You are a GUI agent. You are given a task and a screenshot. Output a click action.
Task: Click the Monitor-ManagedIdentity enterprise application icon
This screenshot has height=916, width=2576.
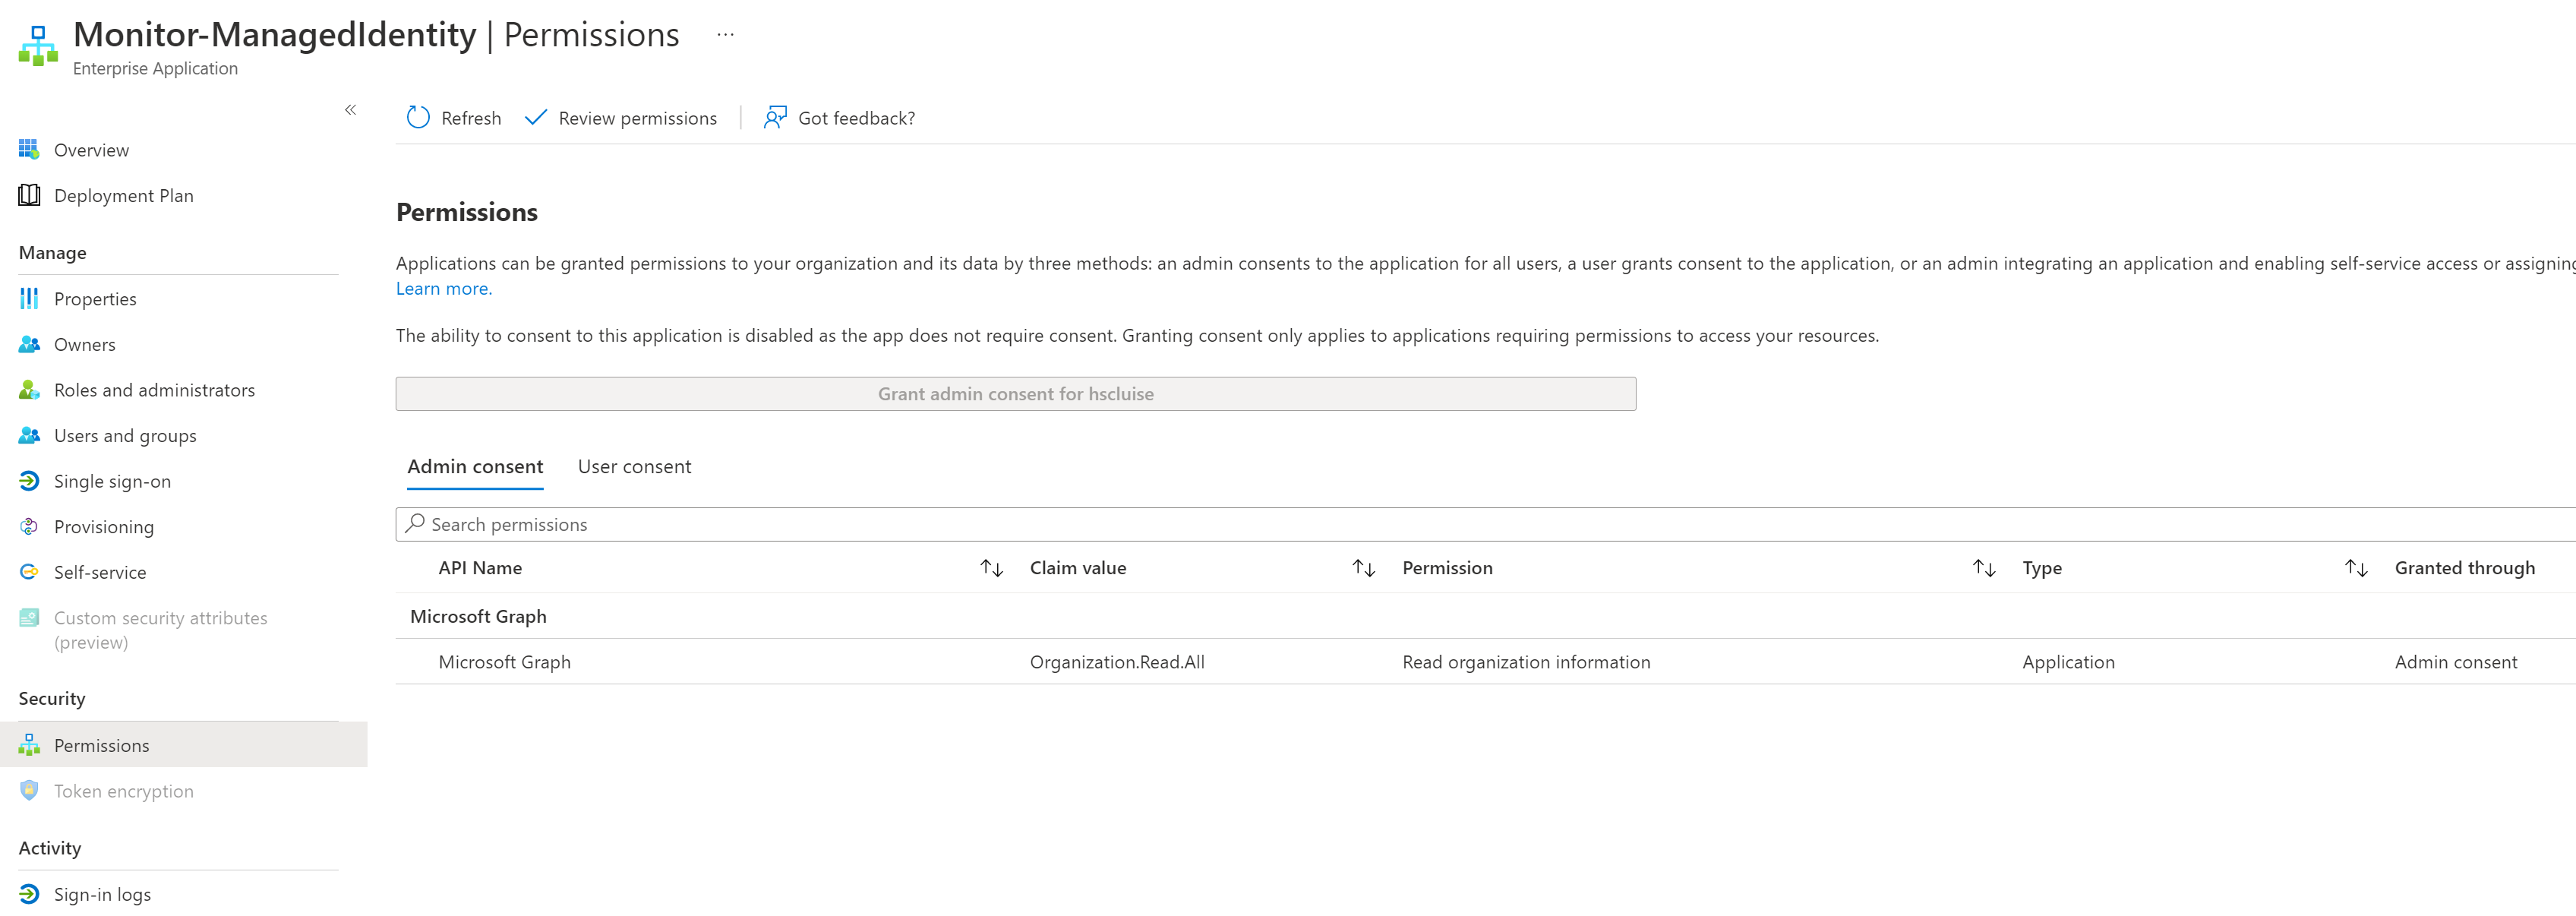click(x=38, y=46)
